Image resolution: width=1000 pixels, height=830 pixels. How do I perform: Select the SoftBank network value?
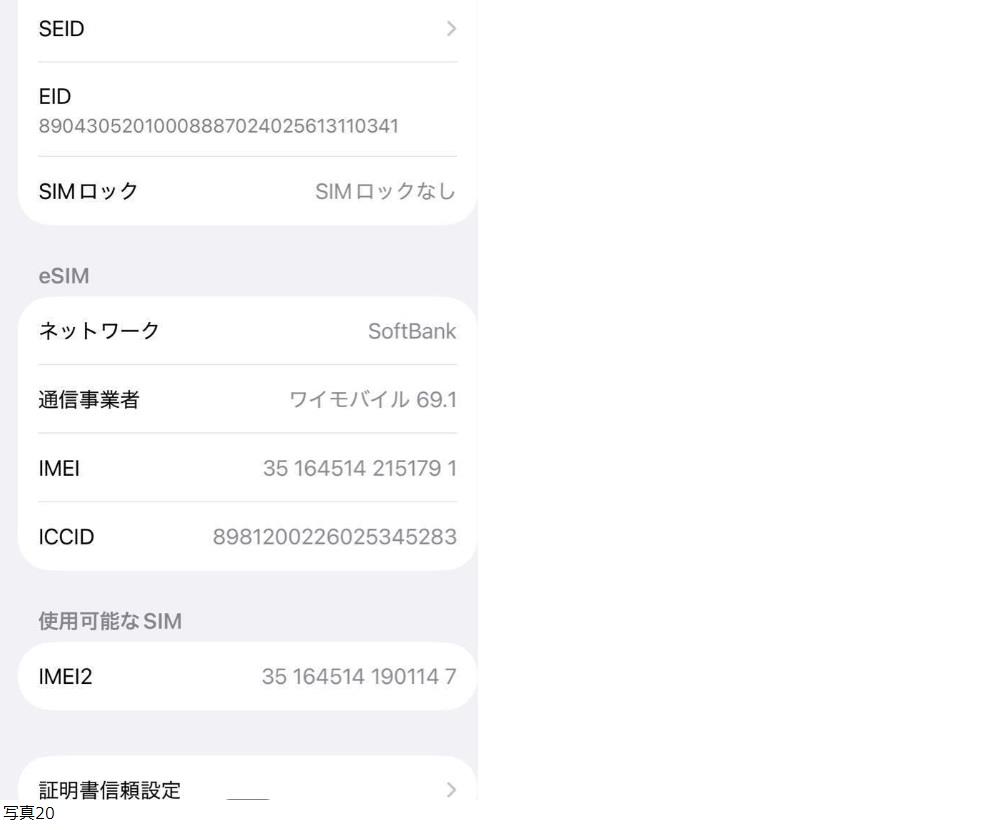tap(412, 331)
